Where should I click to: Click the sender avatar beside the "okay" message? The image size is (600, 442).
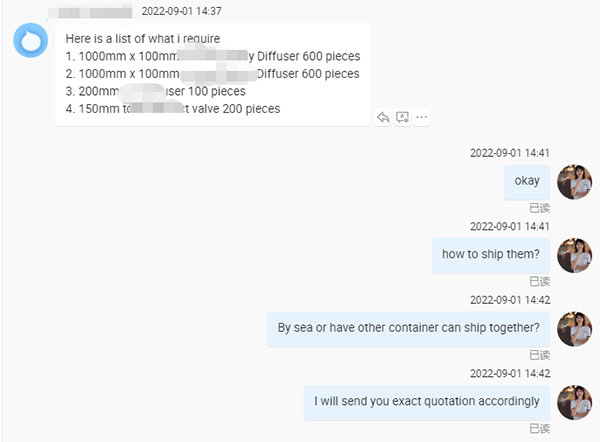574,182
